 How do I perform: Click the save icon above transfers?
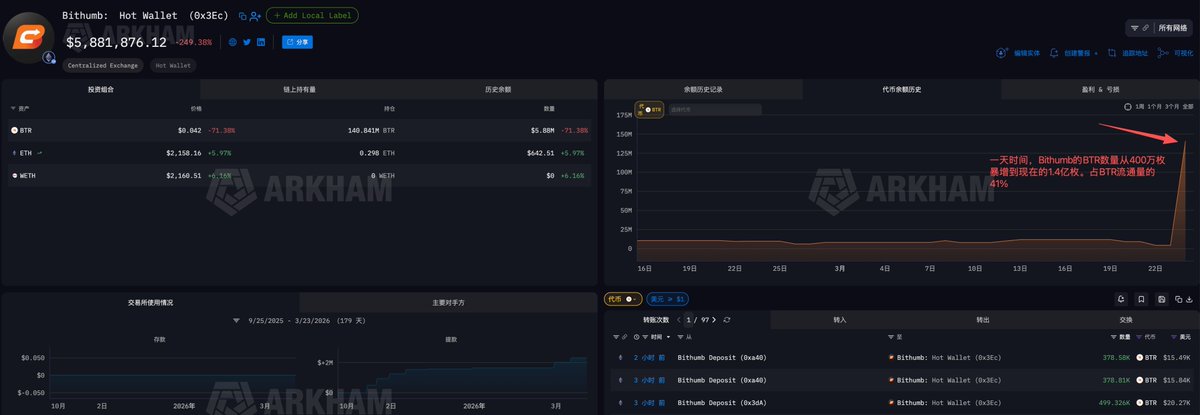tap(1160, 298)
